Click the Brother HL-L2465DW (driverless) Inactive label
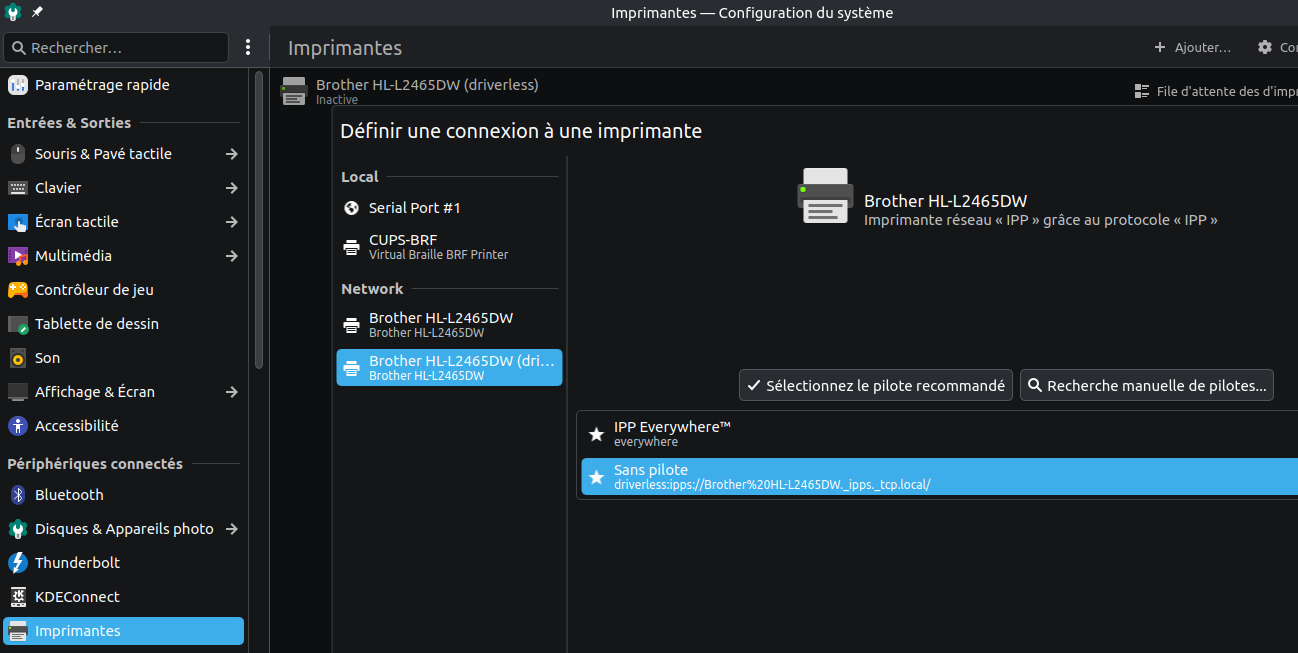The height and width of the screenshot is (653, 1298). 428,91
